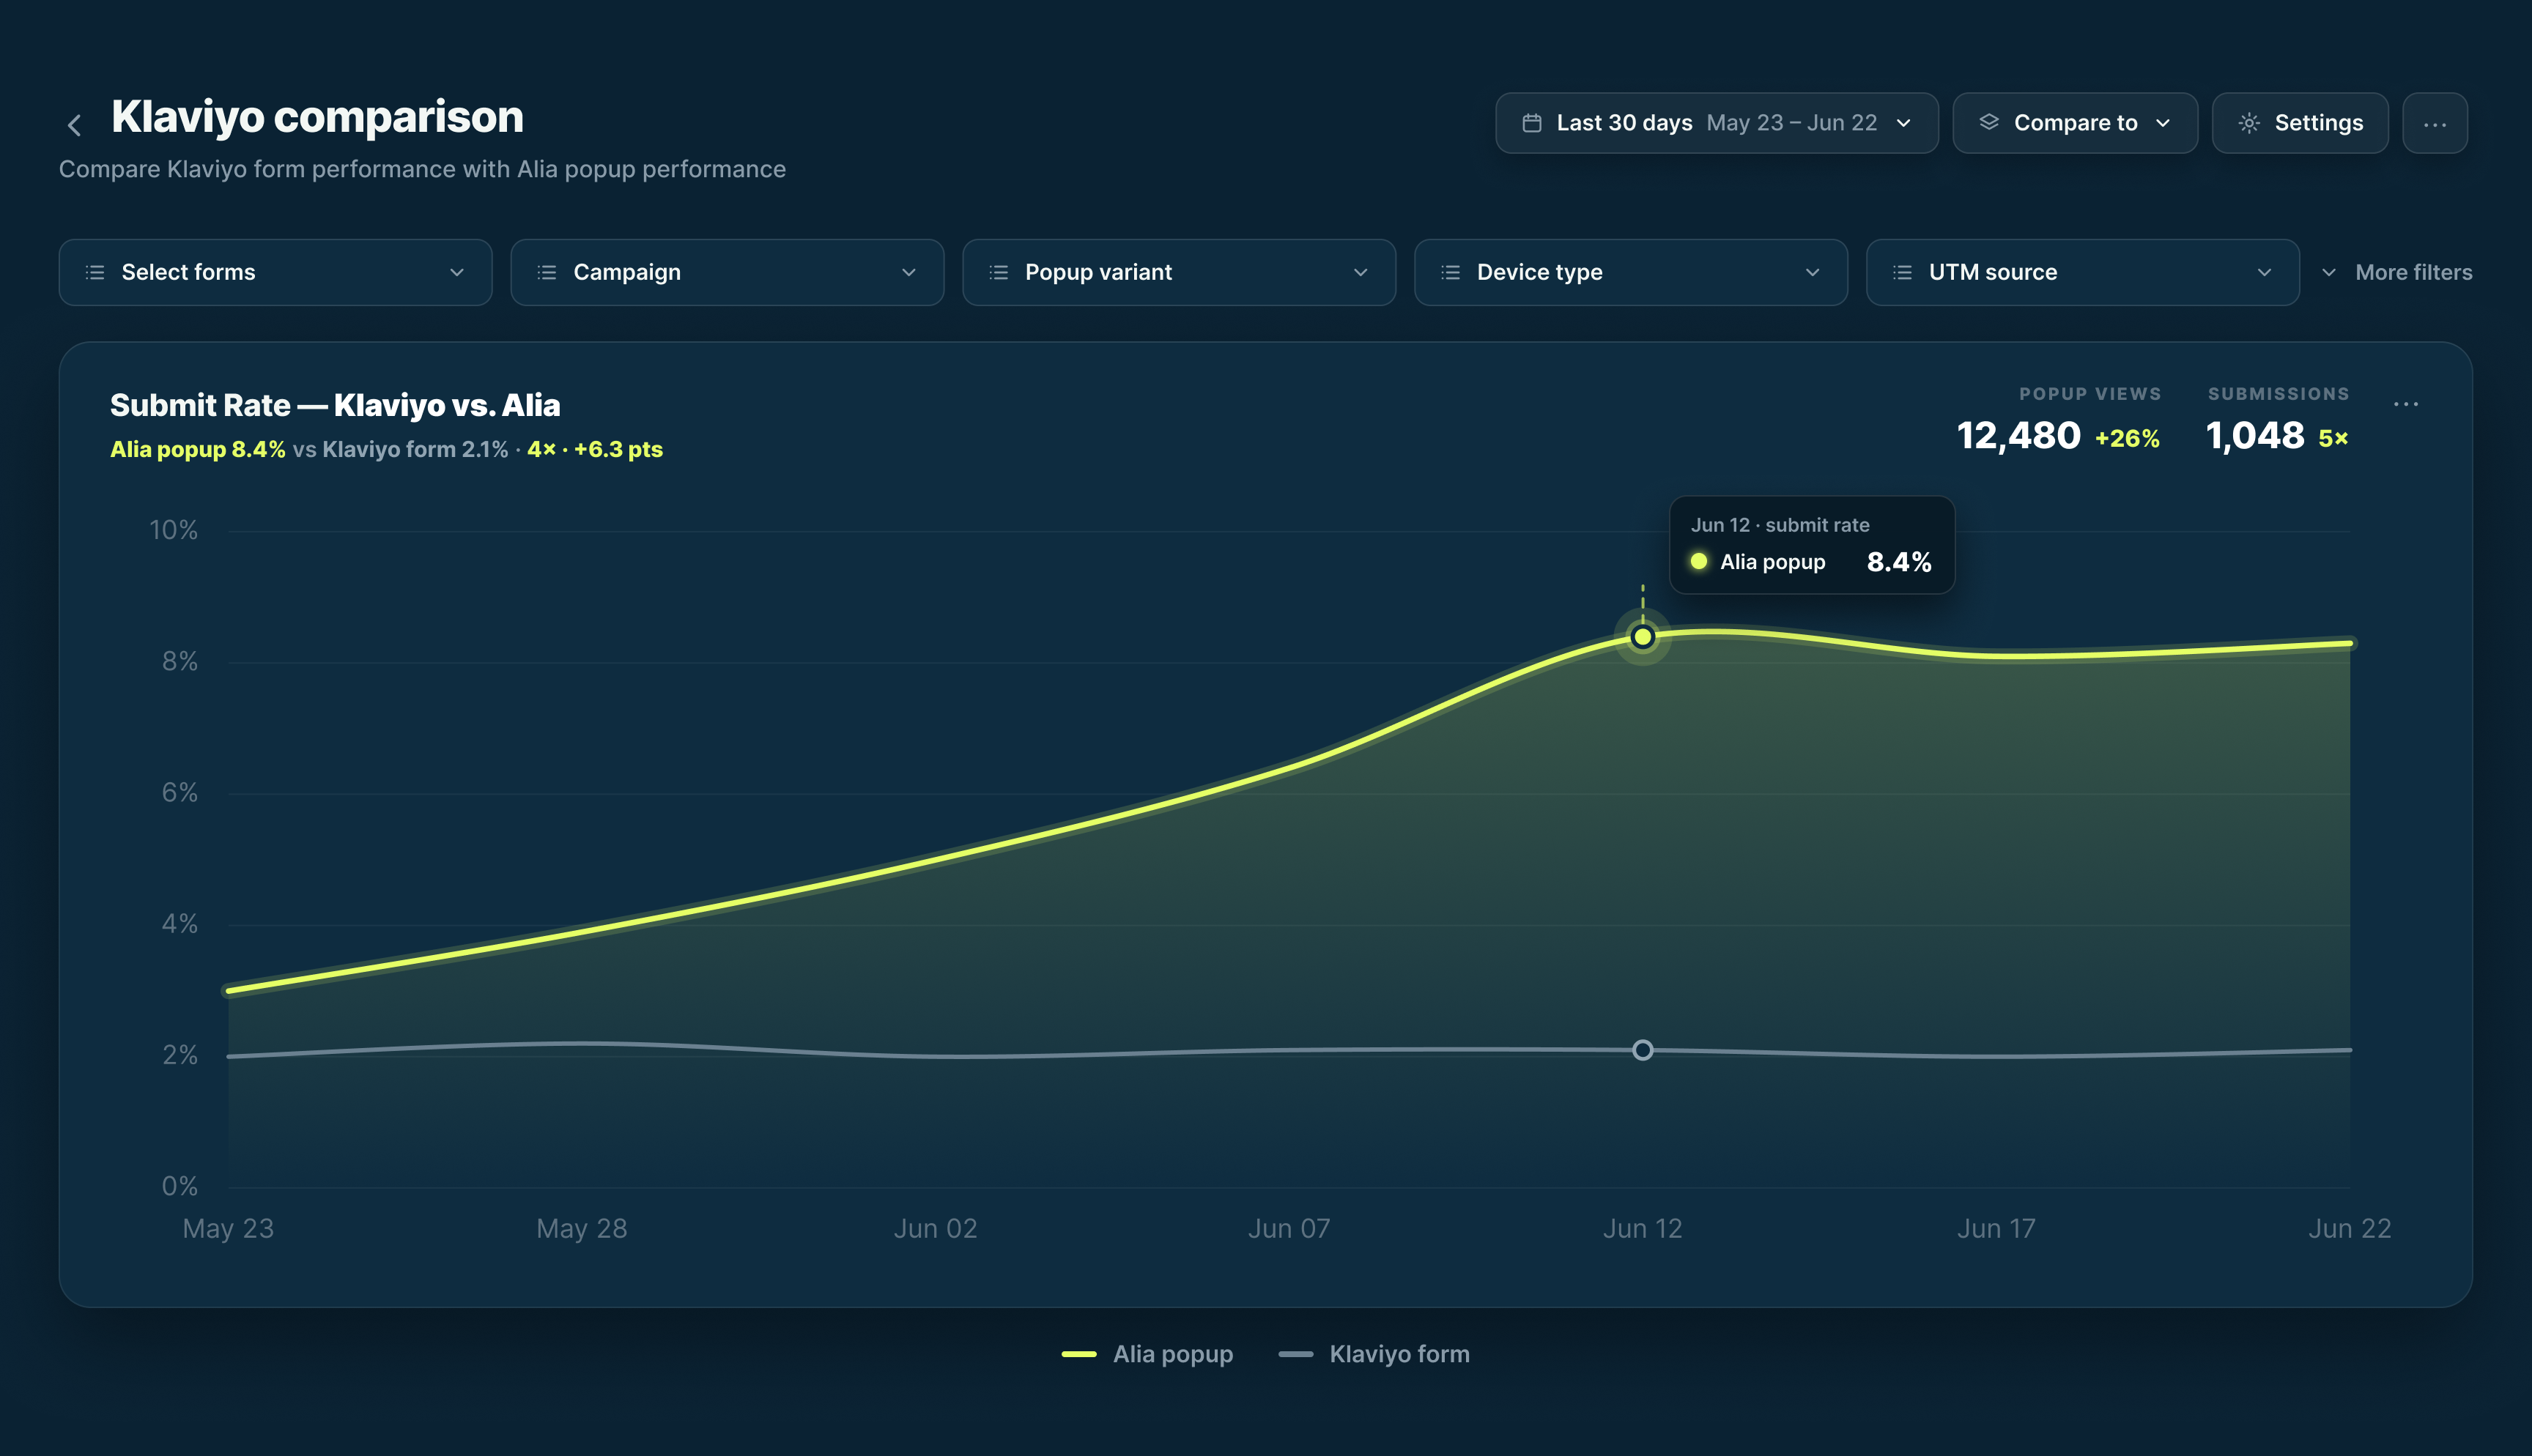
Task: Open the Compare to dropdown
Action: 2075,123
